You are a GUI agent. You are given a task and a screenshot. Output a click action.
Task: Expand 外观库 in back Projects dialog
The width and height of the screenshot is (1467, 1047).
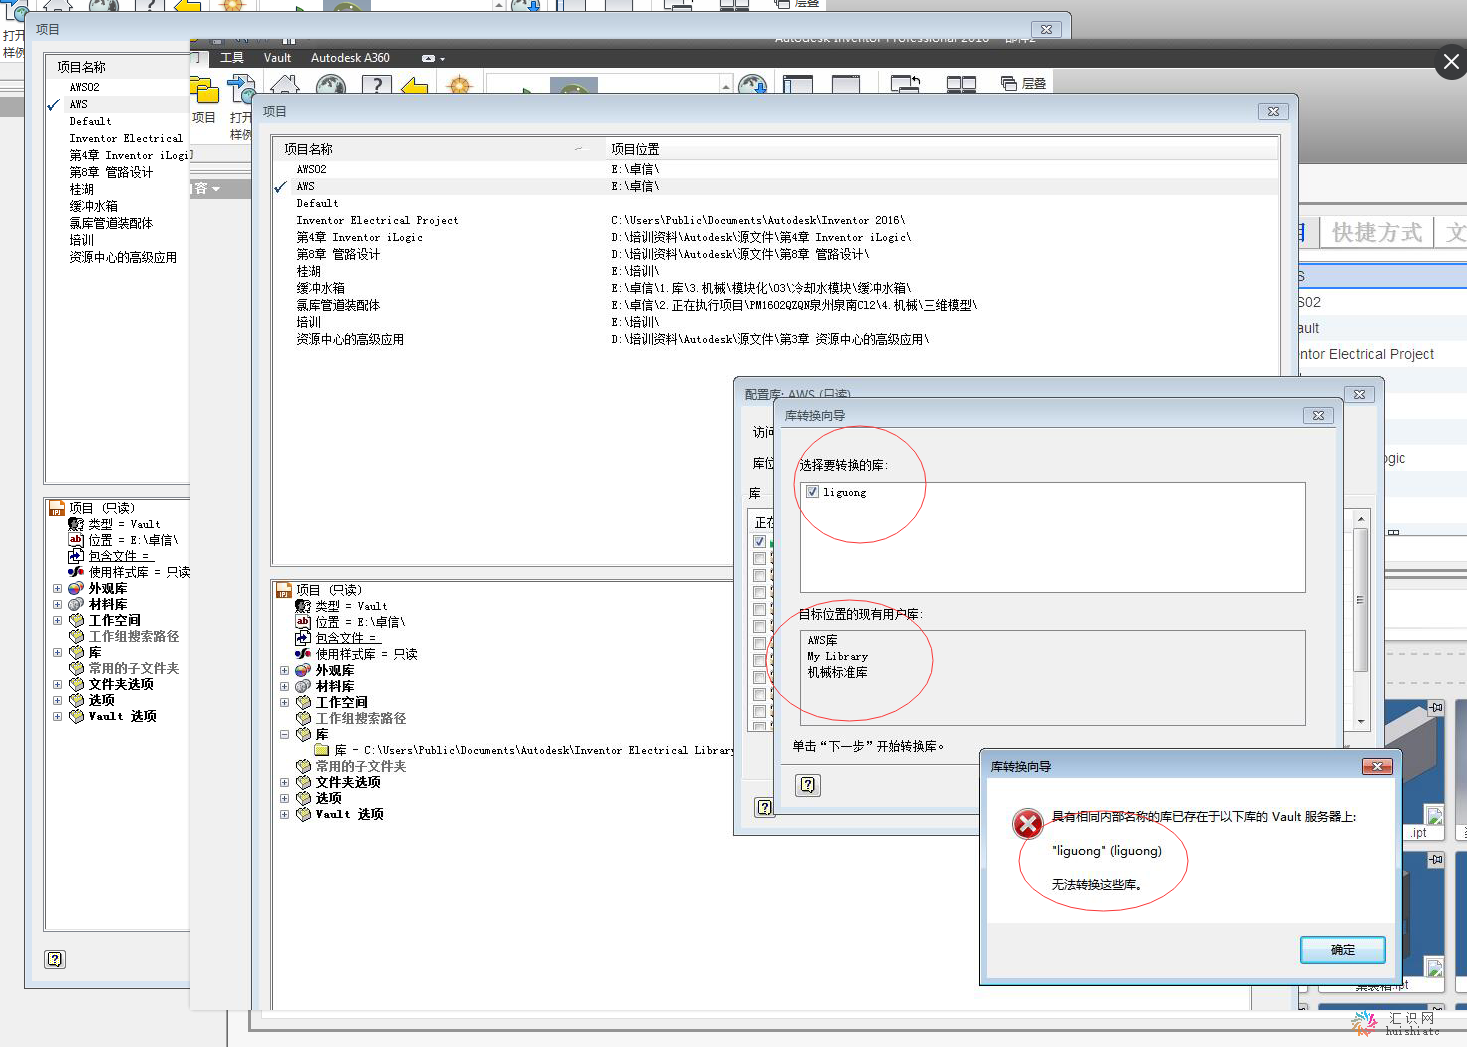click(57, 589)
